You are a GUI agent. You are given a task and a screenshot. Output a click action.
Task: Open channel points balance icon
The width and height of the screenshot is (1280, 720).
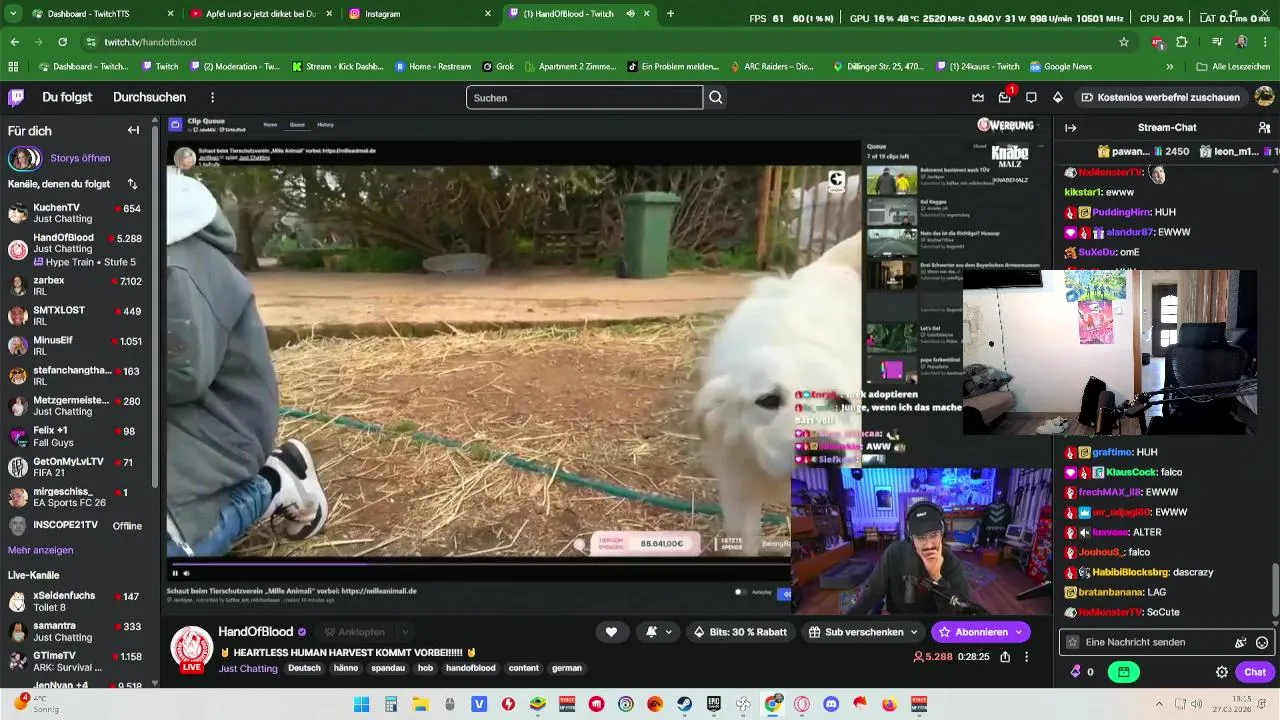coord(1075,672)
